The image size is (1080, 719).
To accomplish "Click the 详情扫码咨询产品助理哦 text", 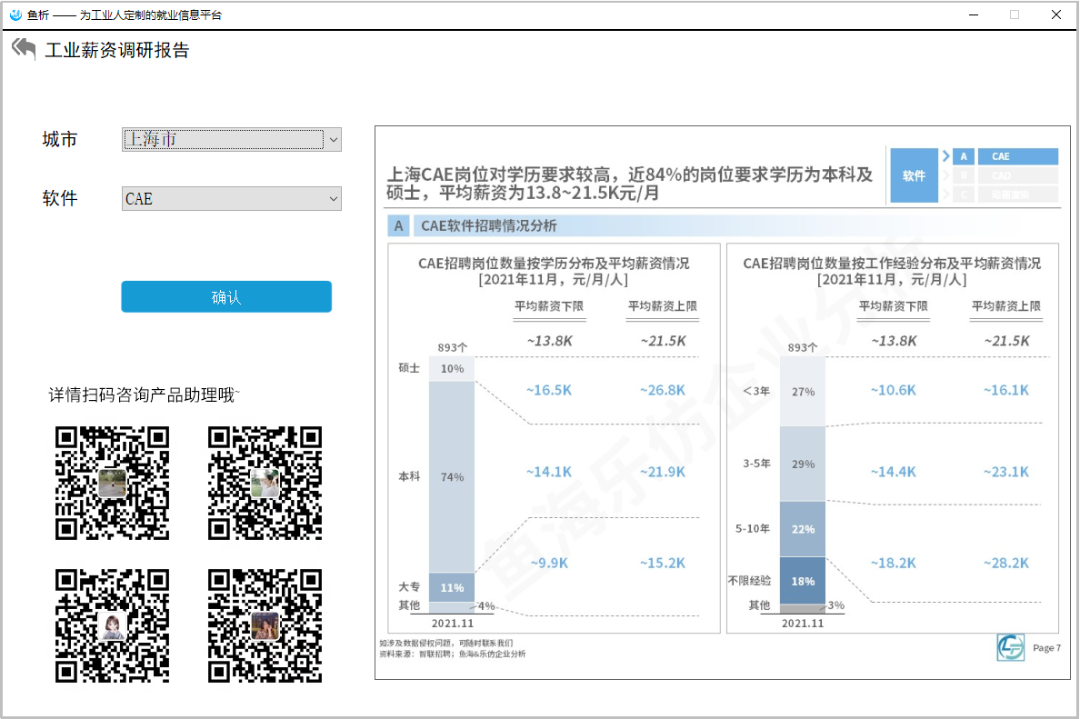I will pyautogui.click(x=144, y=395).
